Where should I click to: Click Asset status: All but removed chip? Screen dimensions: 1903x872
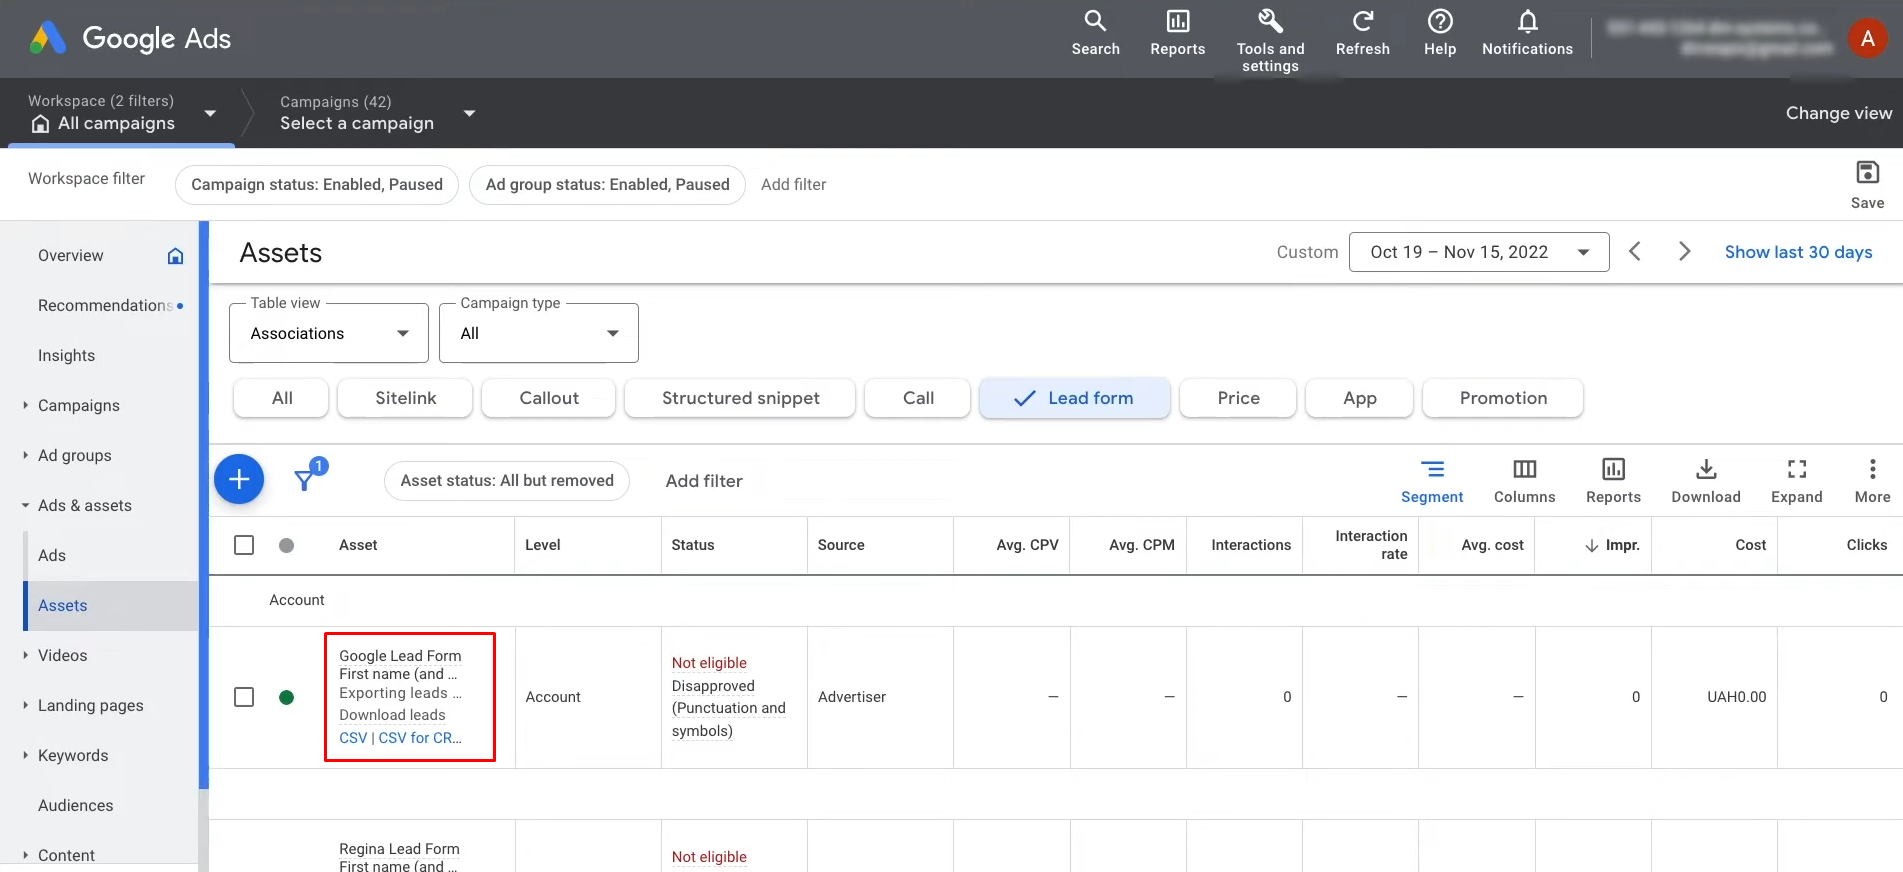pyautogui.click(x=507, y=481)
